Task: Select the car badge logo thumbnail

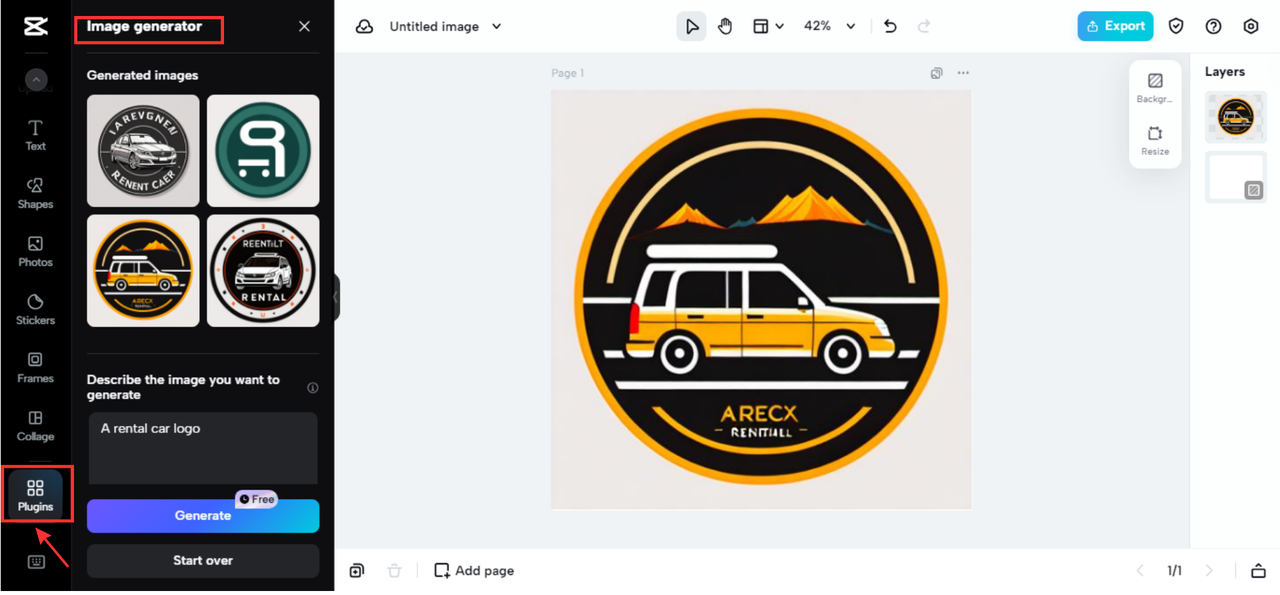Action: tap(143, 151)
